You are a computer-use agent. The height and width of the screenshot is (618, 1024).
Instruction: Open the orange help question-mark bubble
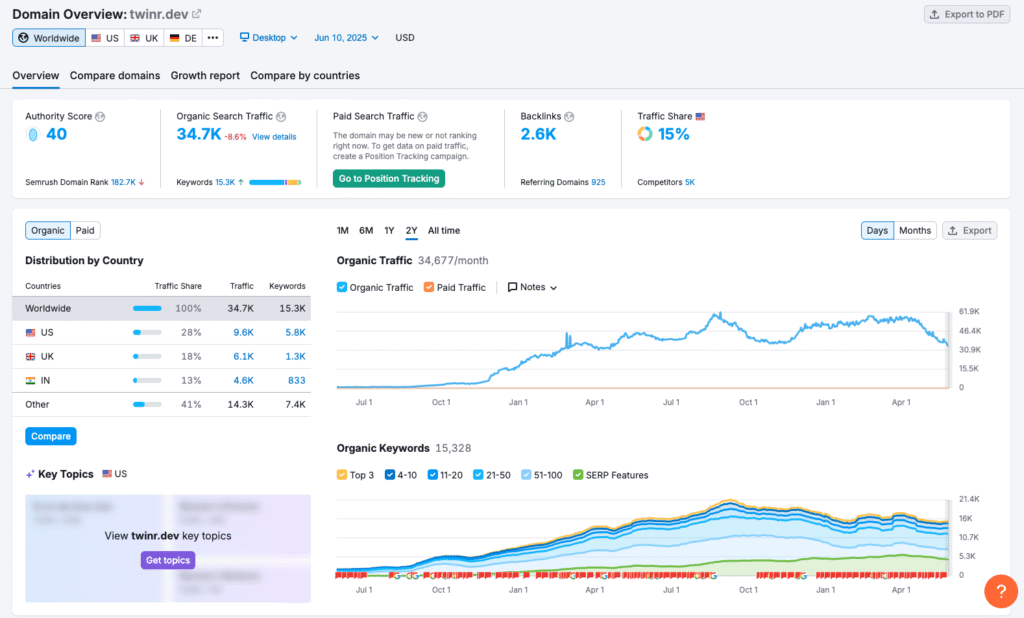1000,591
